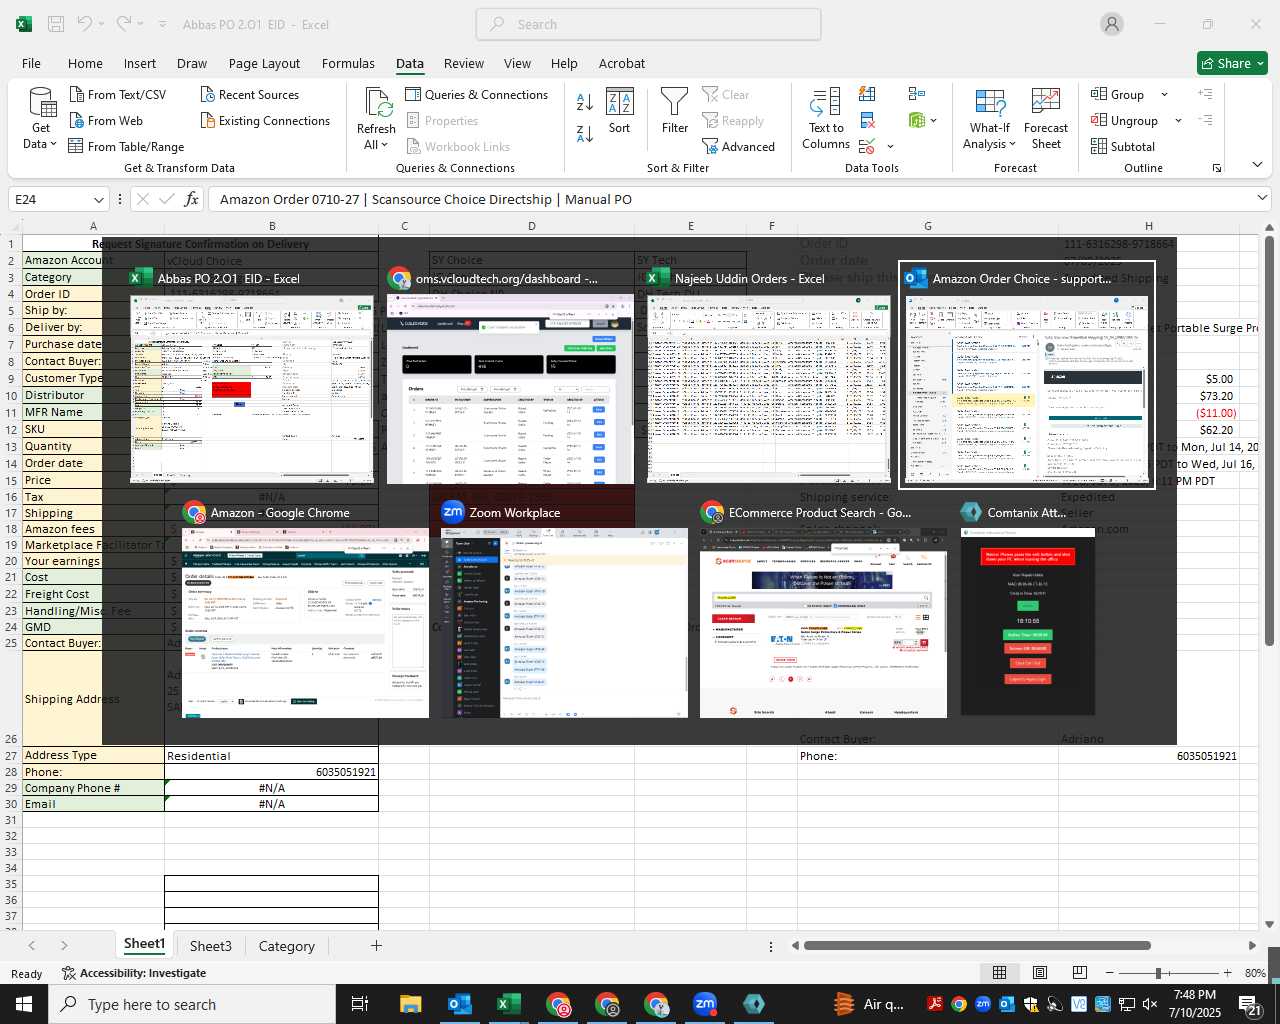The image size is (1280, 1024).
Task: Open Data Validation dropdown arrow
Action: 890,147
